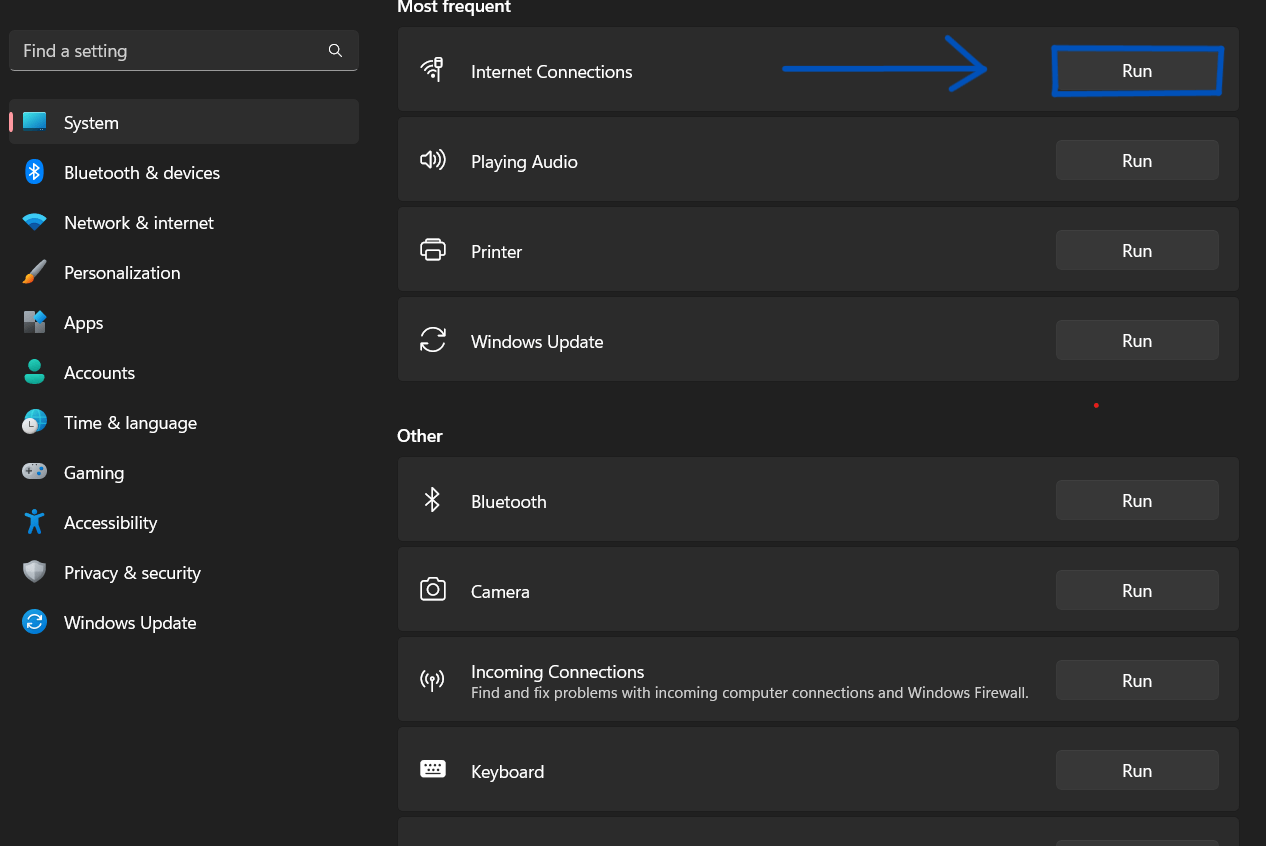
Task: Go to Network & internet settings
Action: 184,222
